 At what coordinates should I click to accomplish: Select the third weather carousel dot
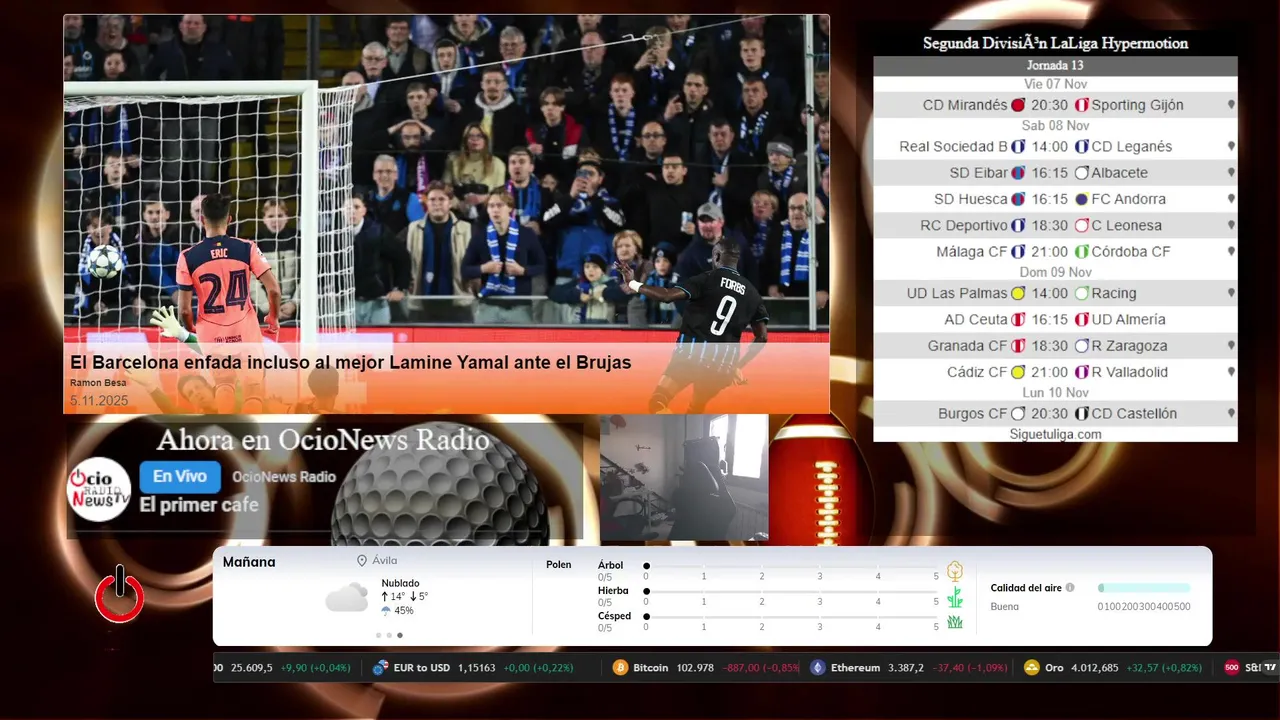400,635
